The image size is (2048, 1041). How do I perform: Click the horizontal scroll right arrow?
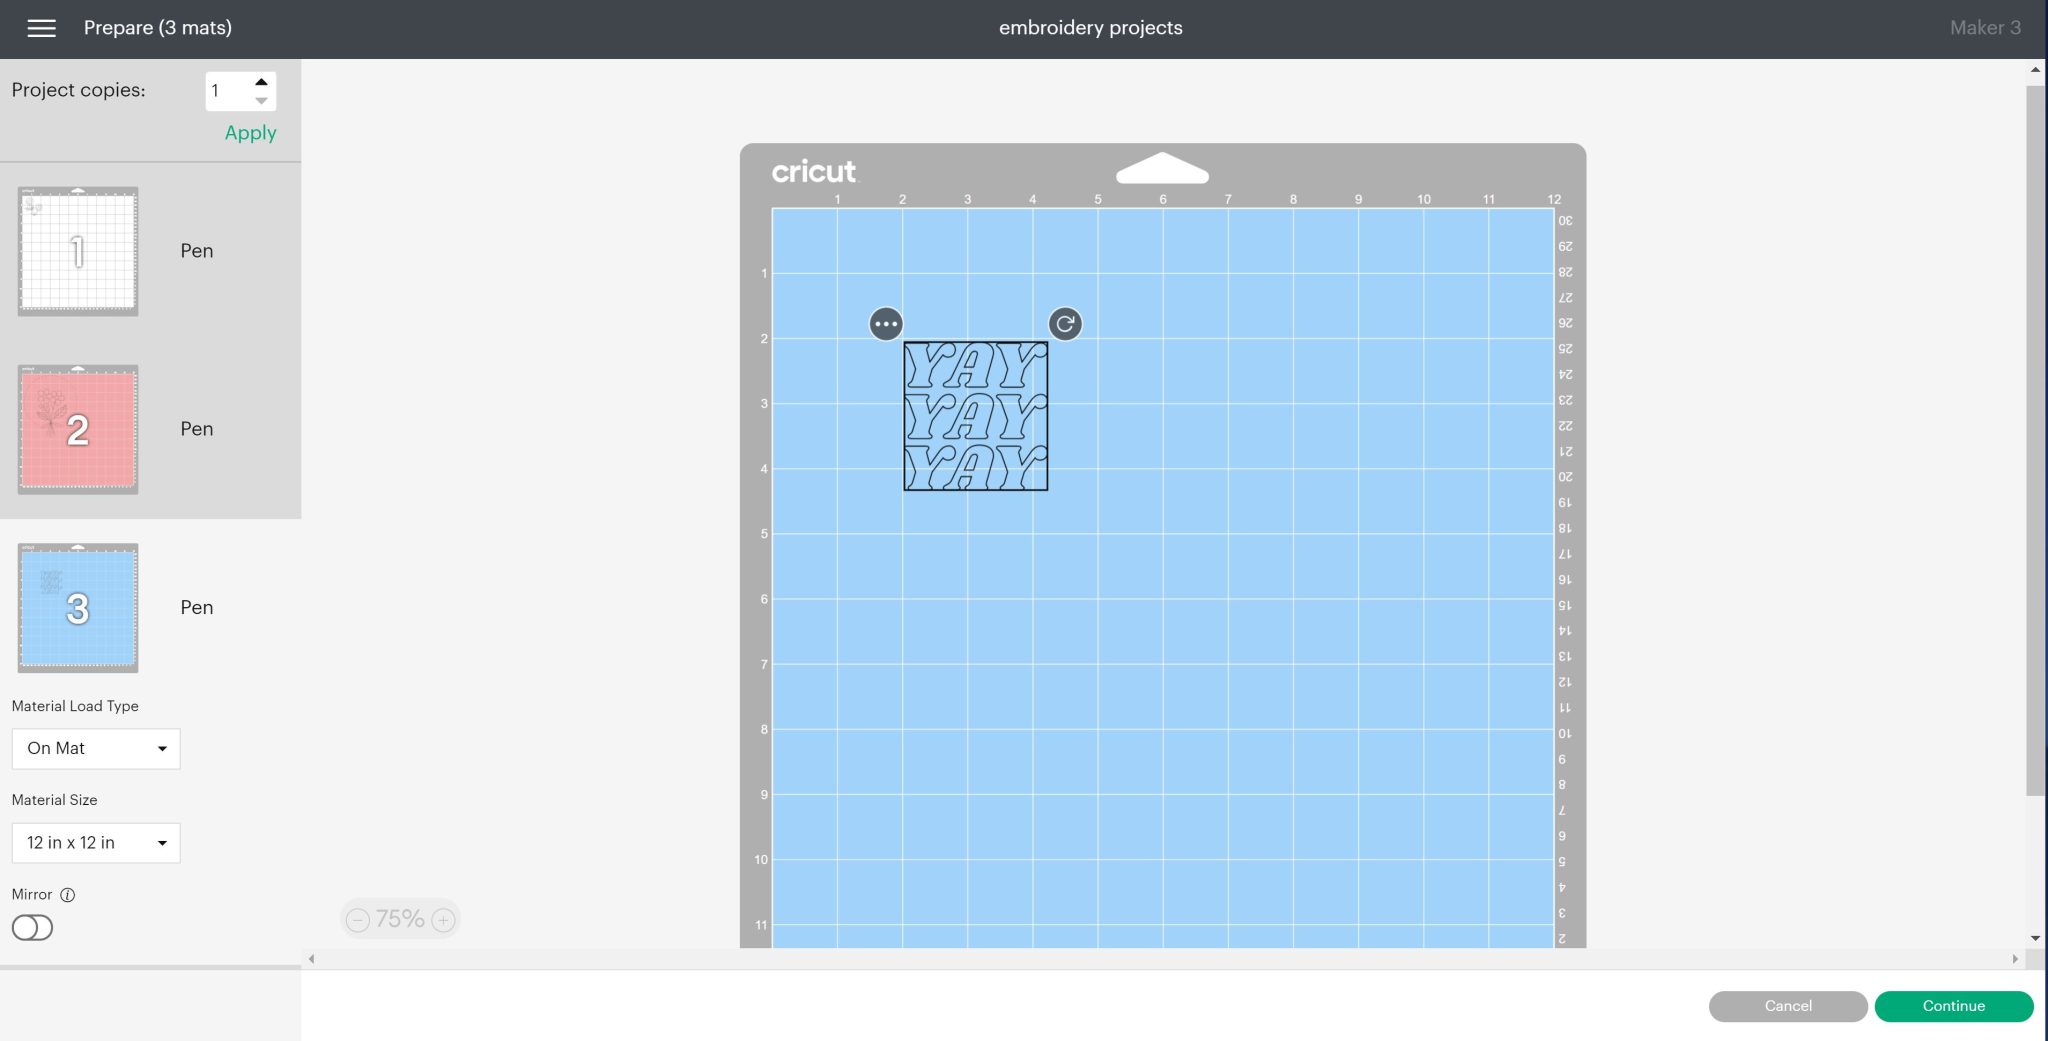pos(2015,959)
